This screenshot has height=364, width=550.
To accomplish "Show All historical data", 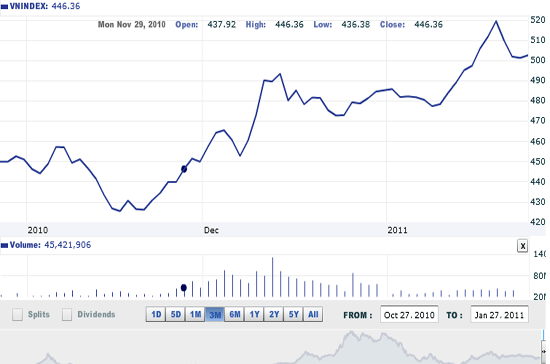I will (313, 314).
